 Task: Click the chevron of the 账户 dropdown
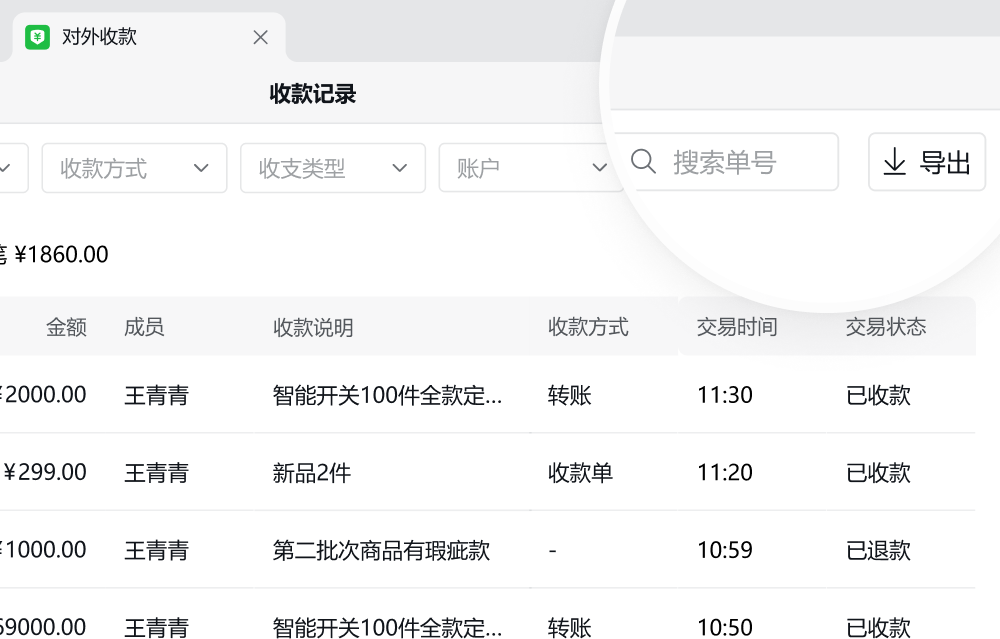point(599,168)
